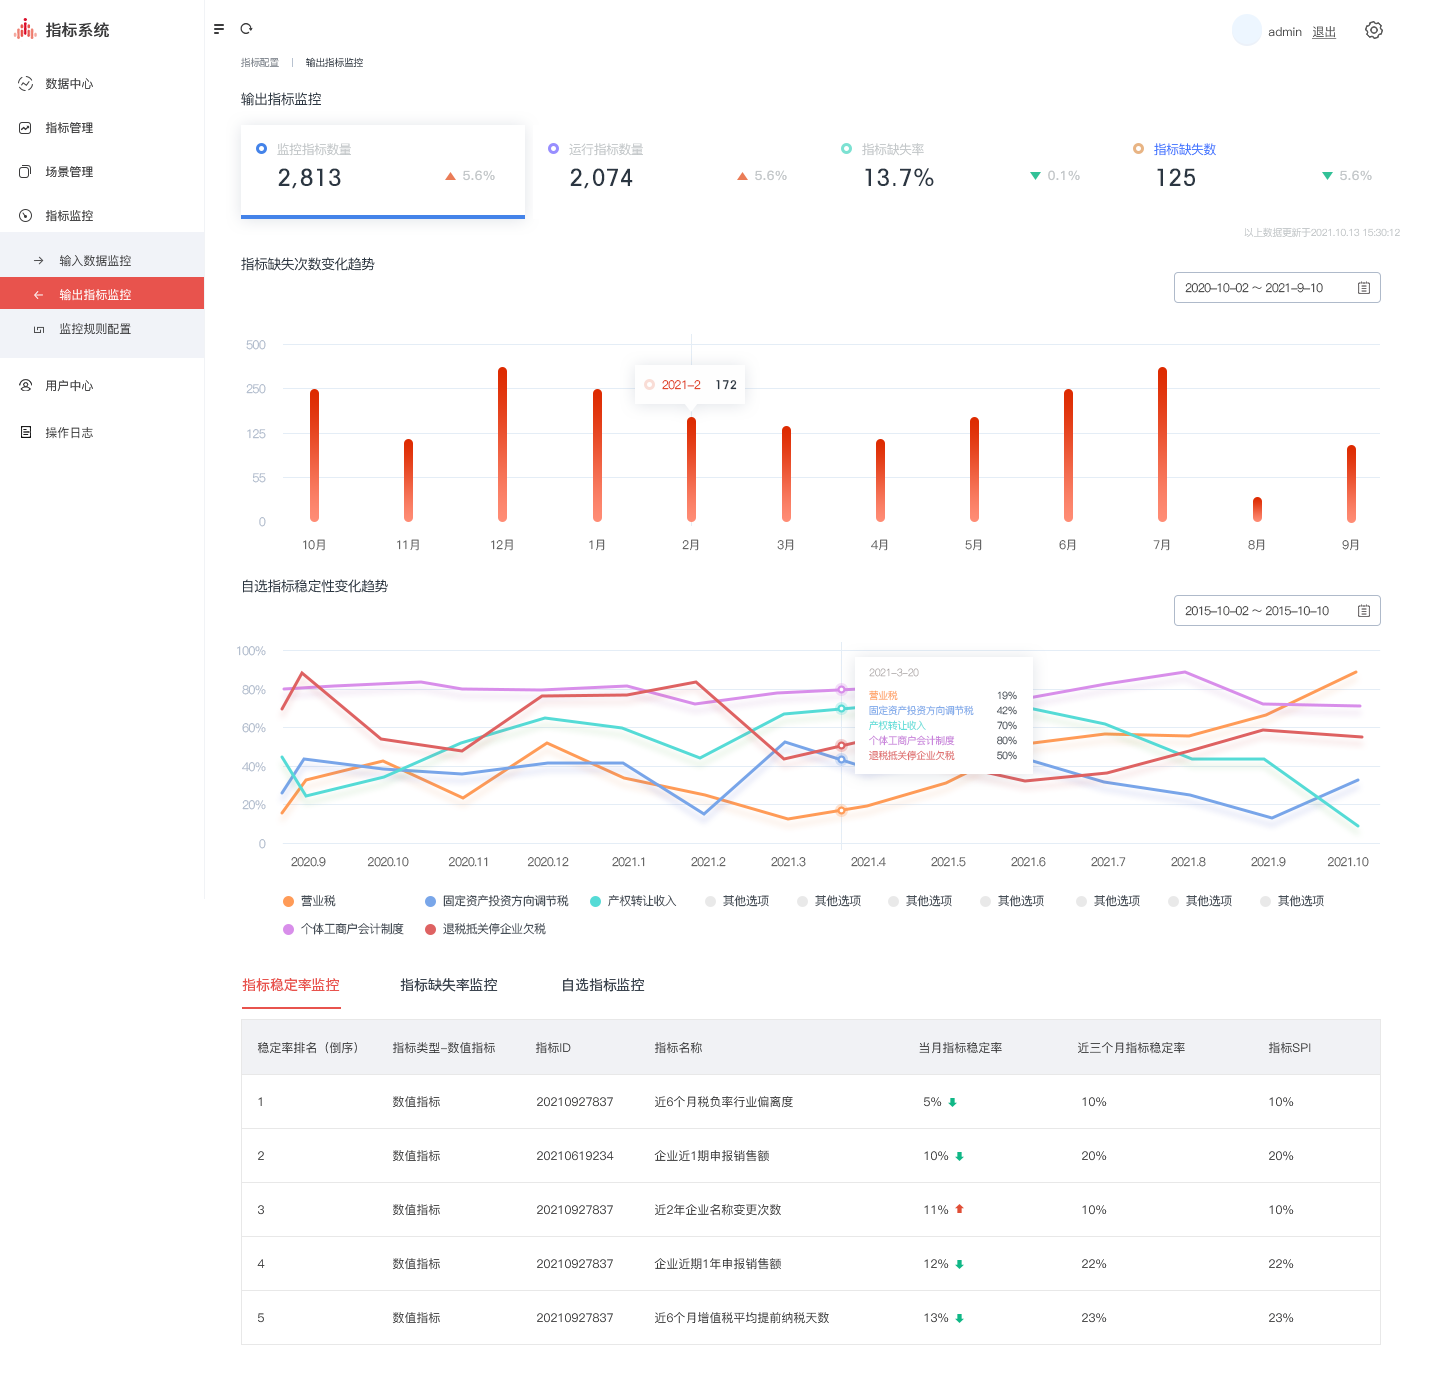
Task: Switch to the 自选指标监控 tab
Action: [x=602, y=985]
